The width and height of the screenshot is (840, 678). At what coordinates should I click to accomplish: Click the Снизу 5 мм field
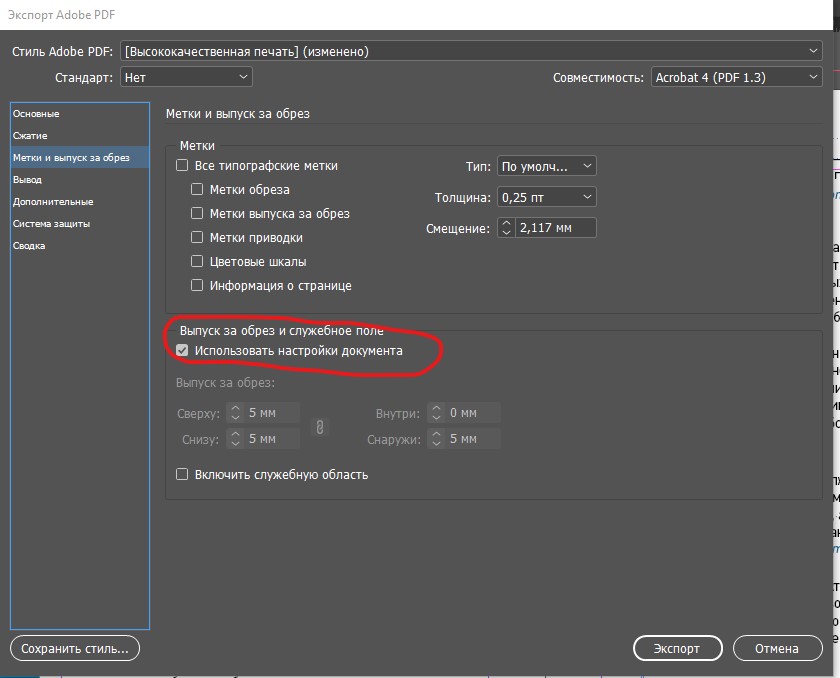tap(272, 439)
